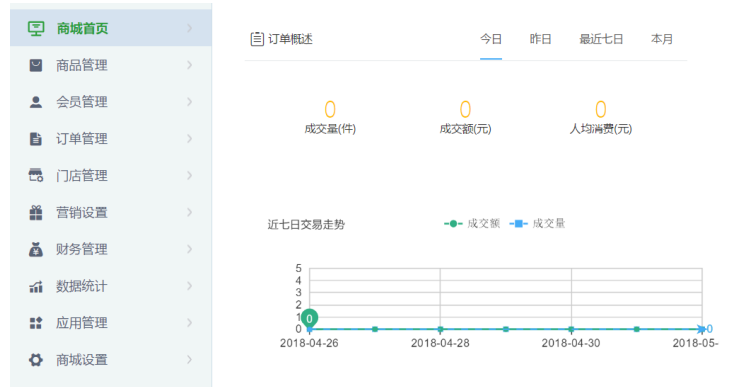
Task: Click the 2018-04-26 axis label
Action: pos(309,343)
